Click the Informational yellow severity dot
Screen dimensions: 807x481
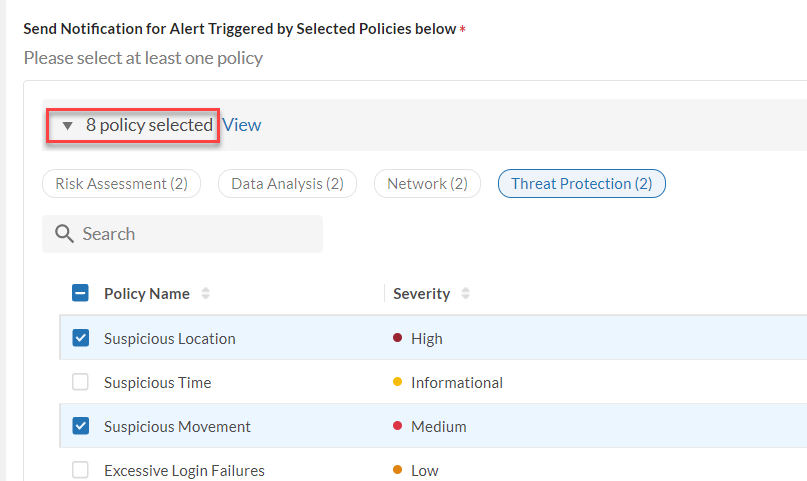(x=398, y=382)
